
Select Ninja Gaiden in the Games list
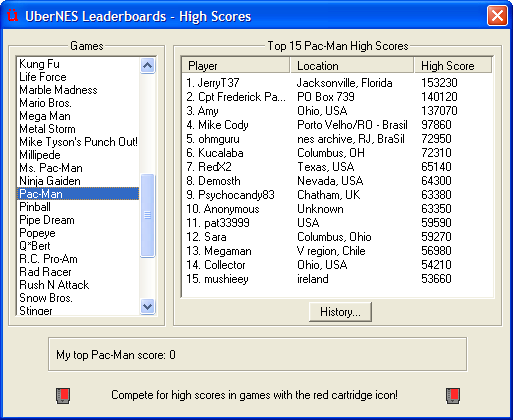(x=78, y=181)
